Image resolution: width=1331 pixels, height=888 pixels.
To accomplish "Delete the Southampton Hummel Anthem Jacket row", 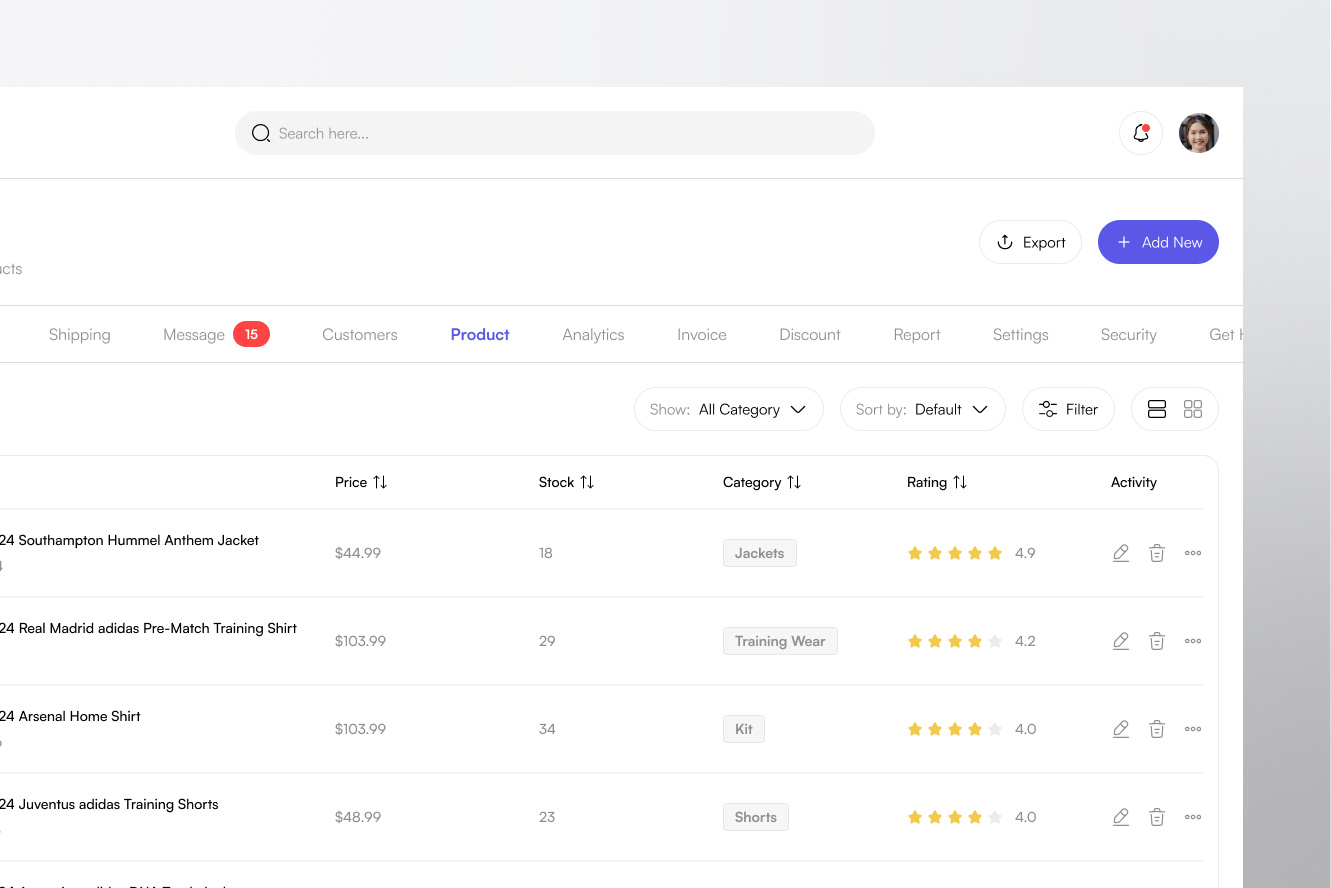I will [1157, 553].
